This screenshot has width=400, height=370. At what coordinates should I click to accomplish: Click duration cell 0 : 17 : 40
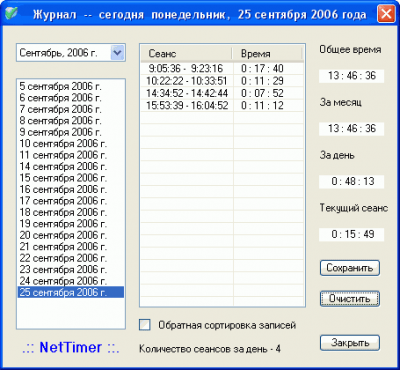pos(262,69)
